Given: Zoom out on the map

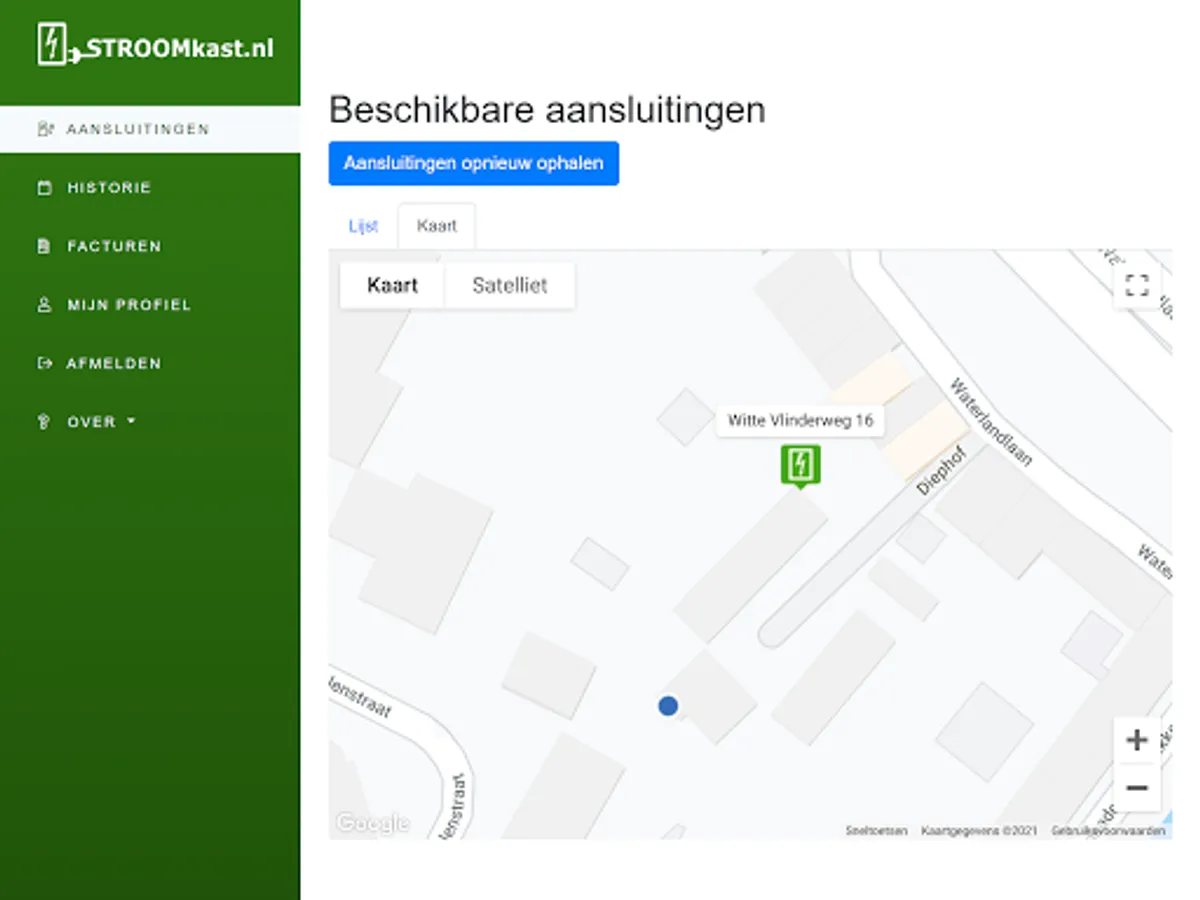Looking at the screenshot, I should pyautogui.click(x=1137, y=788).
